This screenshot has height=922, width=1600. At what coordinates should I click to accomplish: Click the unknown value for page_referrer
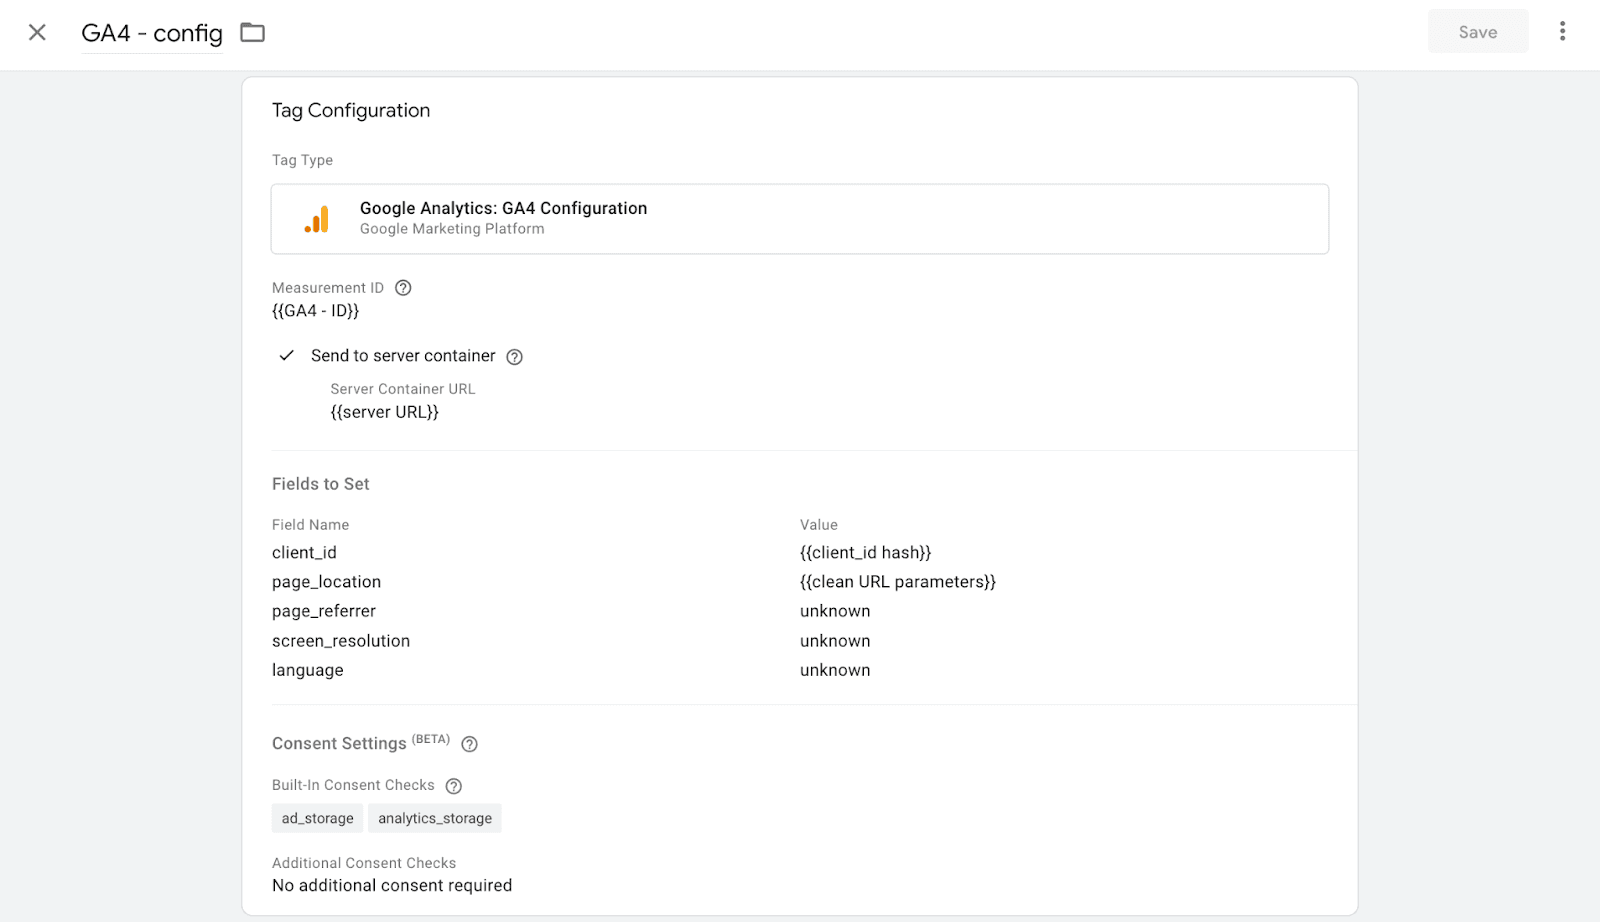pos(835,611)
